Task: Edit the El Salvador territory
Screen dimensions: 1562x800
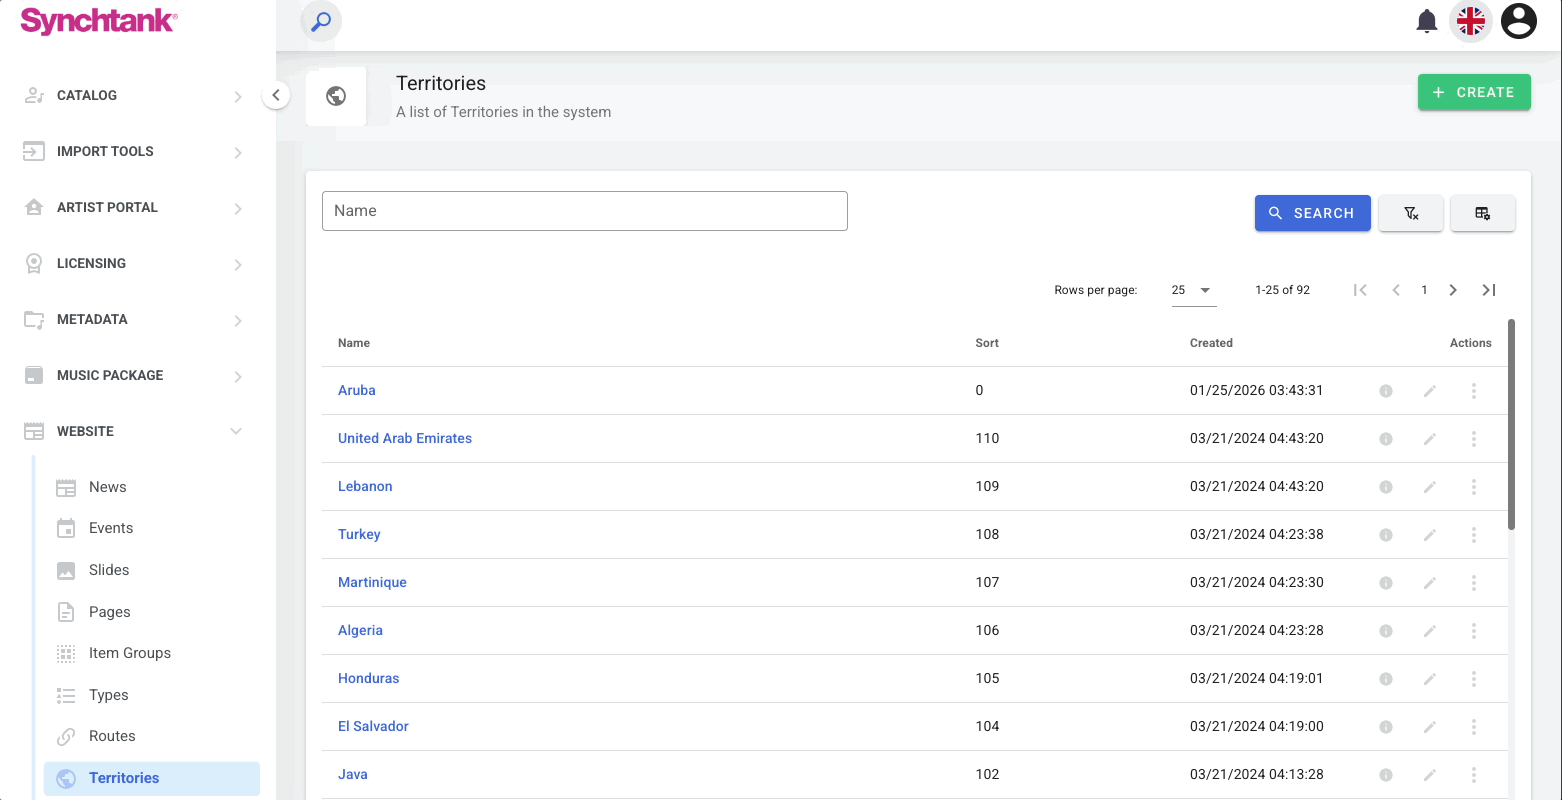Action: pos(1430,727)
